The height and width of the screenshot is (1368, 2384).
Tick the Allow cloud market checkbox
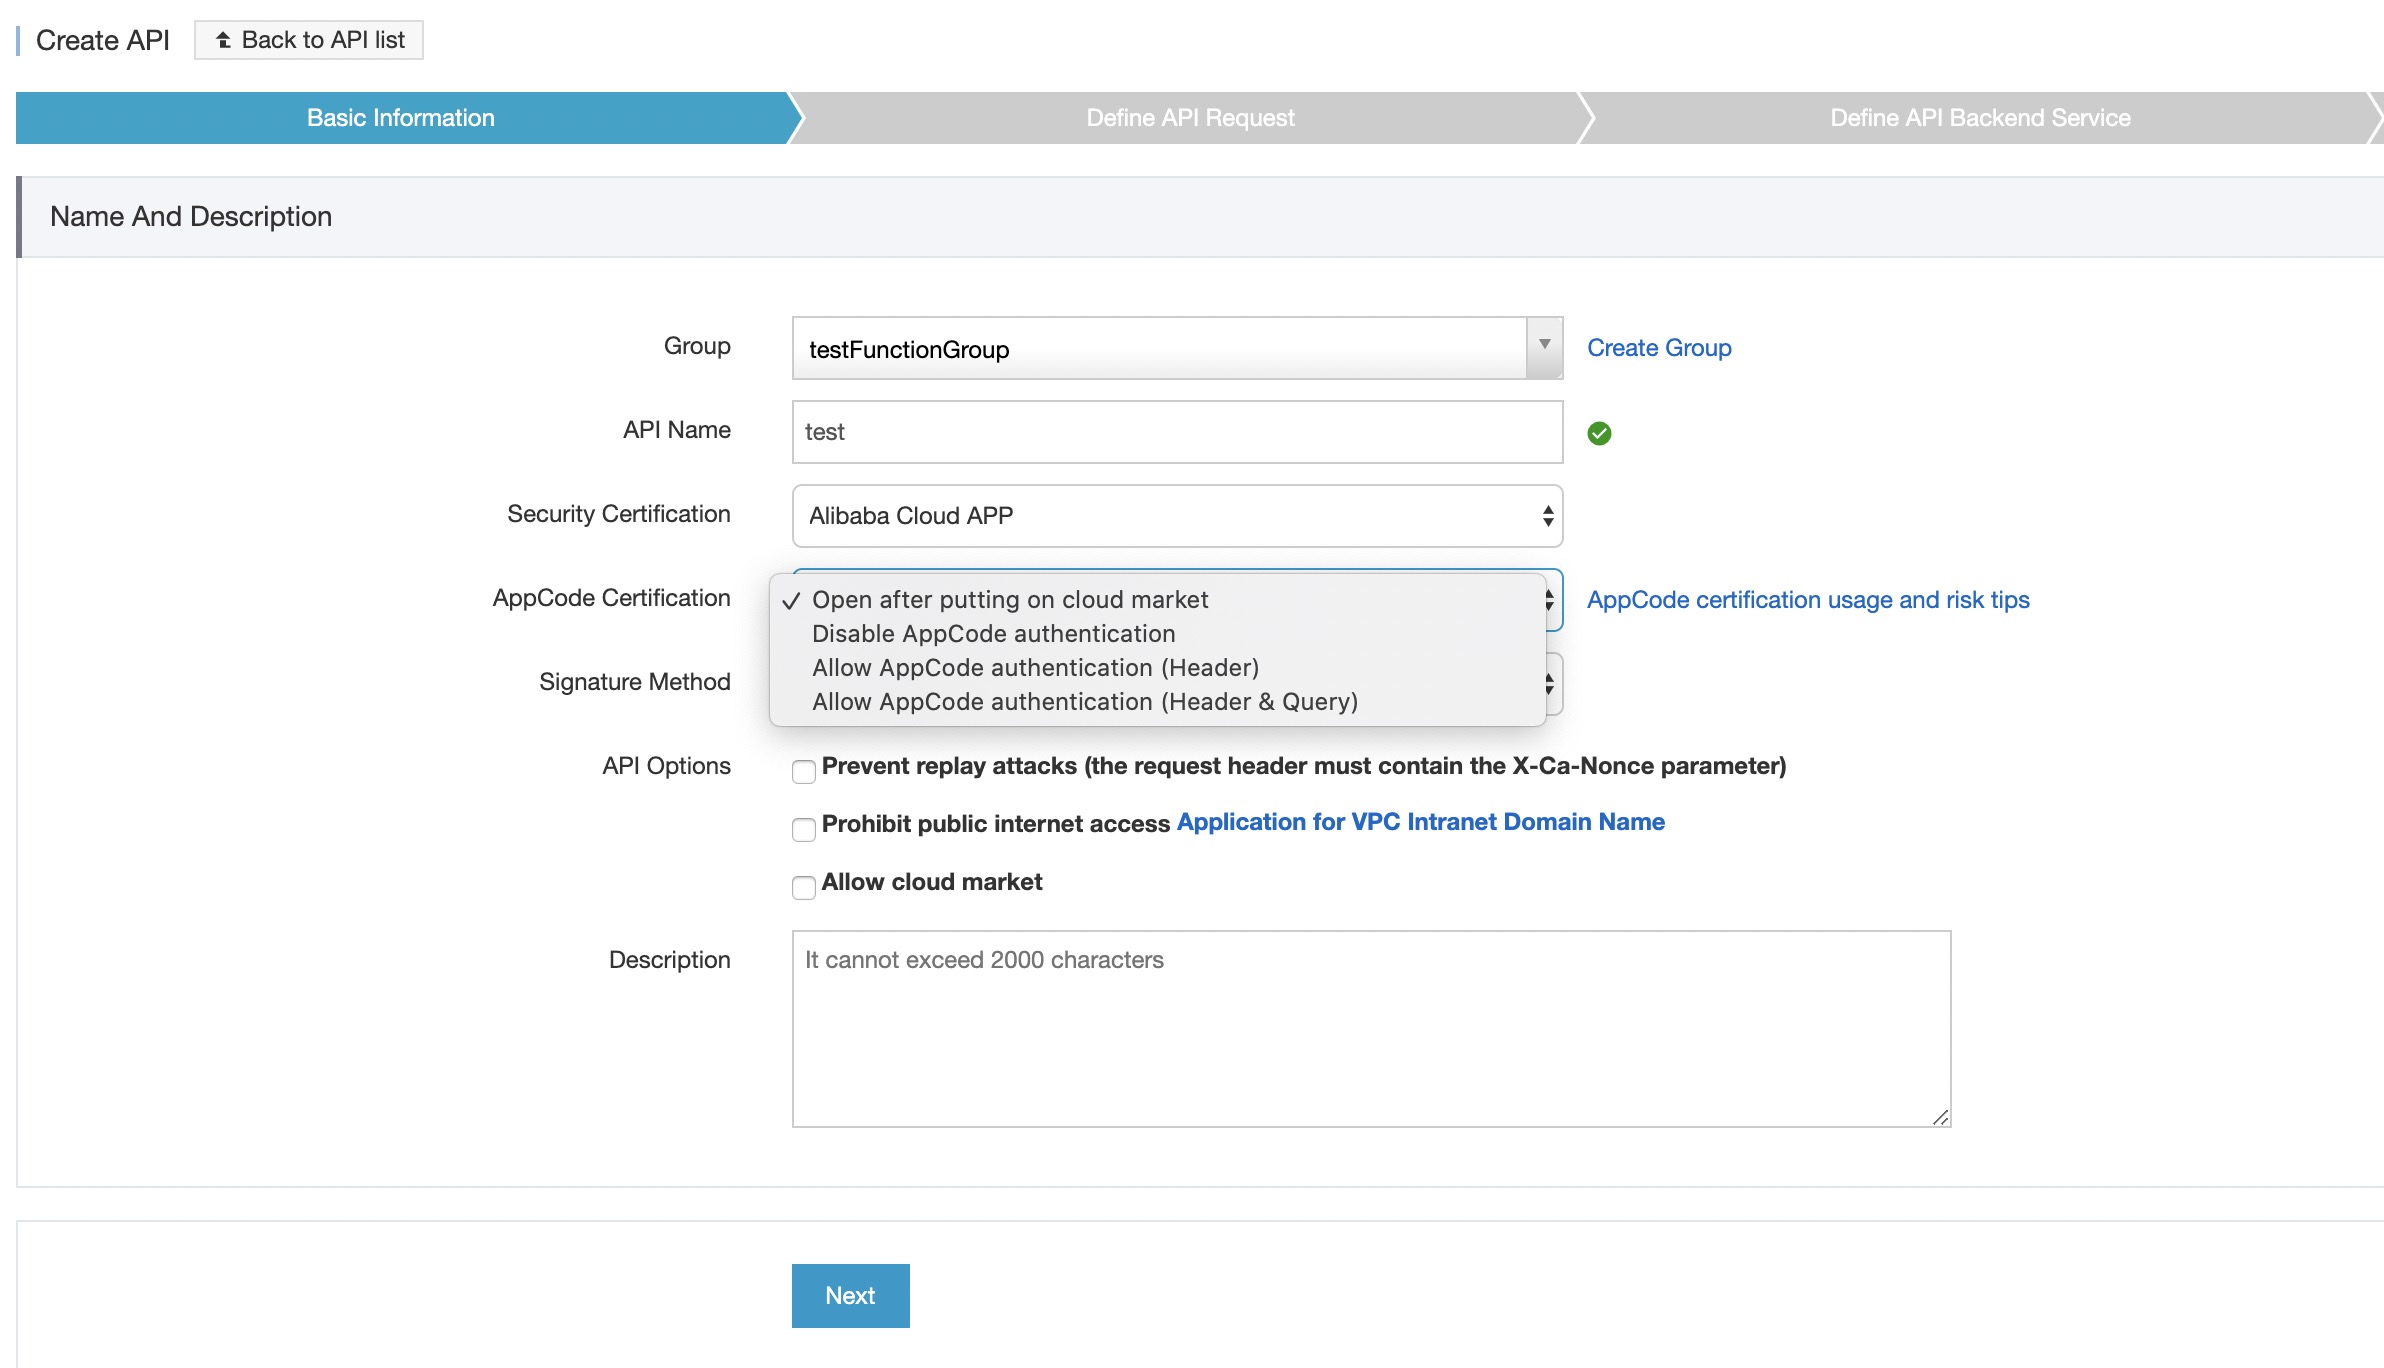pyautogui.click(x=804, y=887)
